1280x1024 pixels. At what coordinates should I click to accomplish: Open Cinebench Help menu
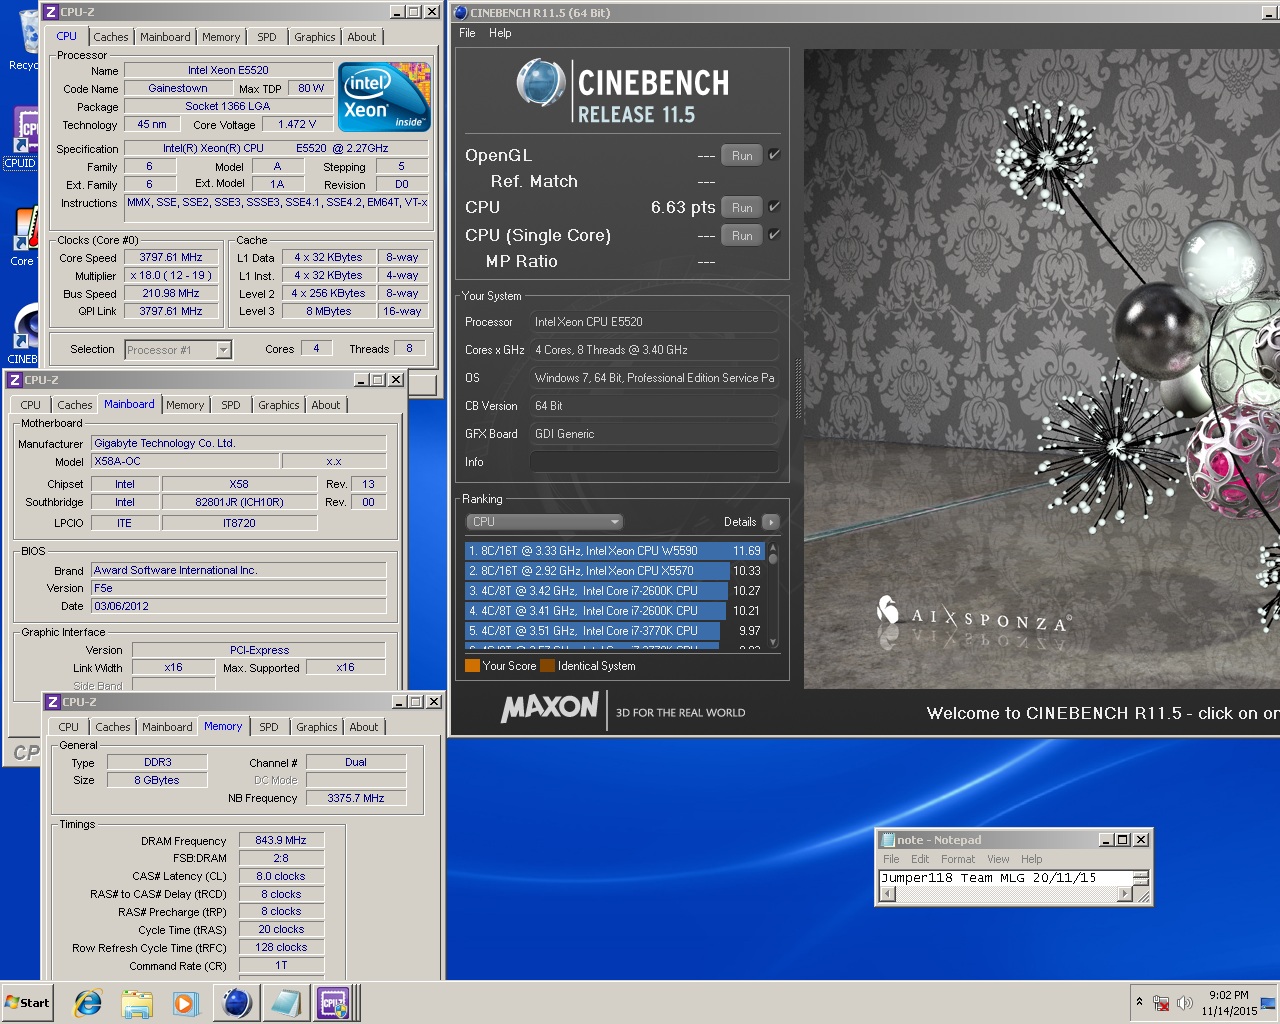(500, 33)
